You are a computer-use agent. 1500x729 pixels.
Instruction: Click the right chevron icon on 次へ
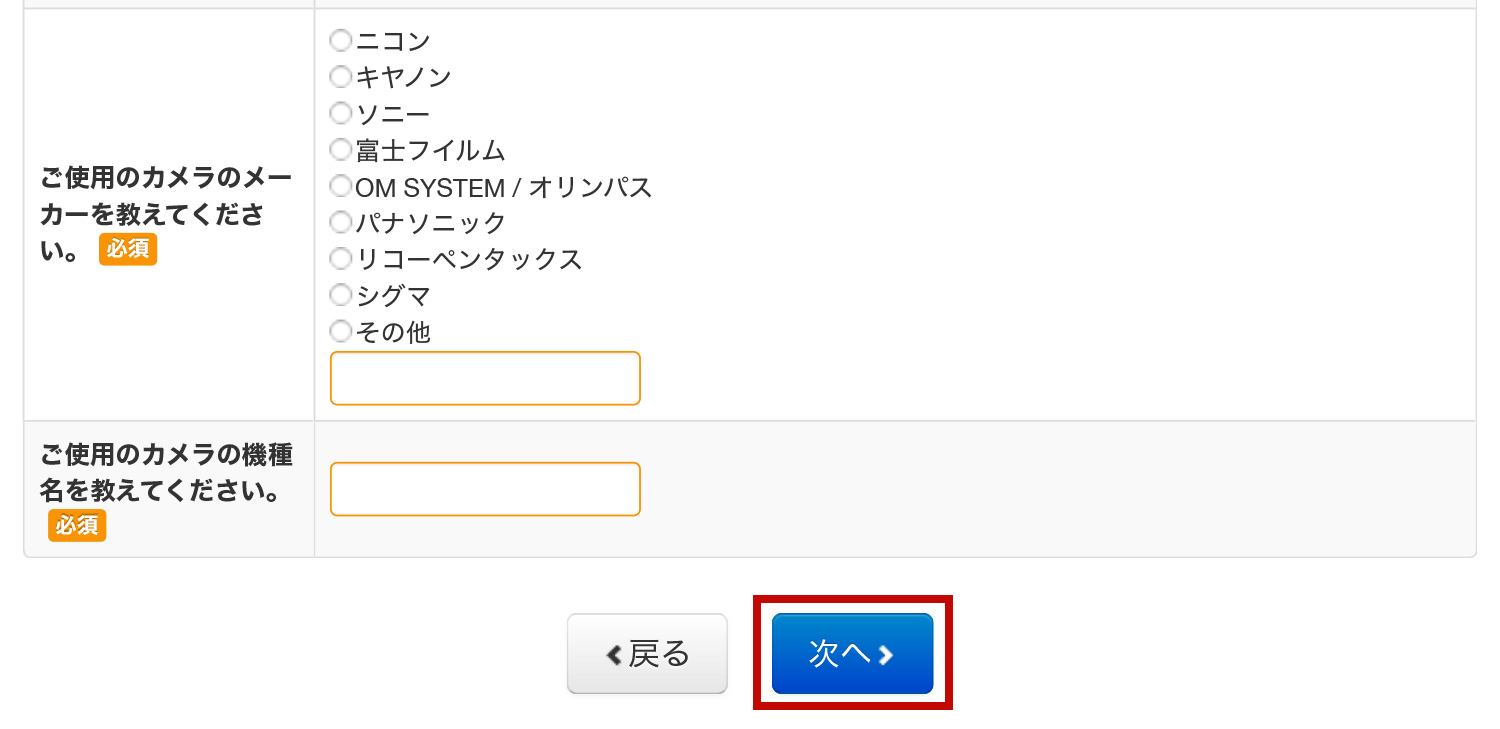[886, 655]
